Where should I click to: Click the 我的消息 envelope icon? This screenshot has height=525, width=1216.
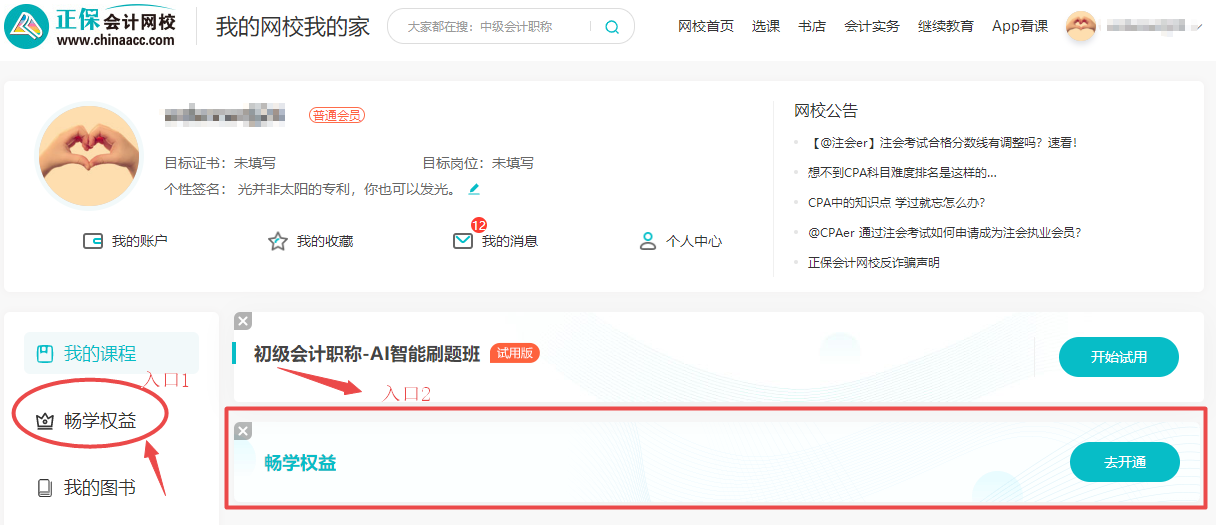(x=462, y=241)
